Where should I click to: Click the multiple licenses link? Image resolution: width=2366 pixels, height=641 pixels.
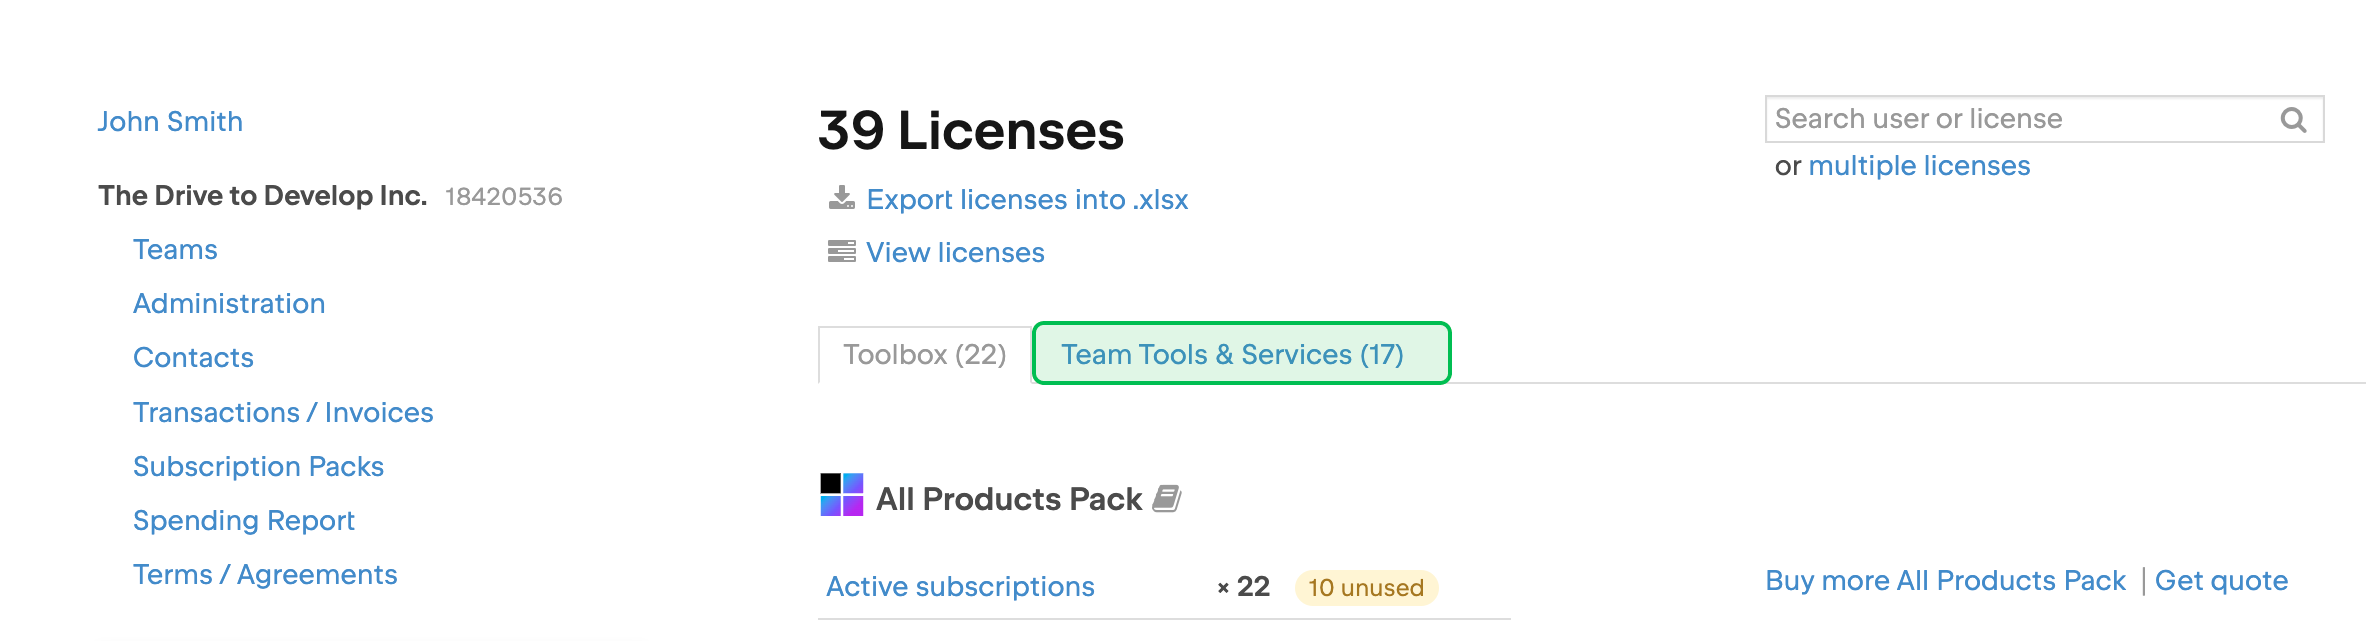1920,165
